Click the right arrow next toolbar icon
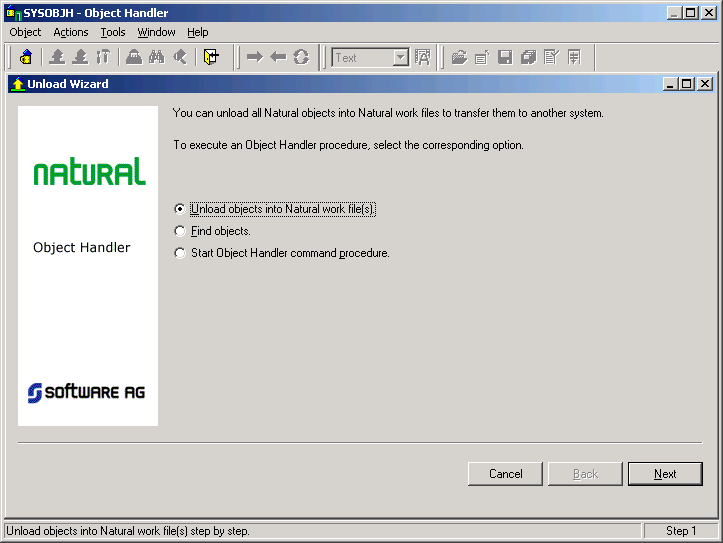The image size is (723, 543). (x=255, y=58)
